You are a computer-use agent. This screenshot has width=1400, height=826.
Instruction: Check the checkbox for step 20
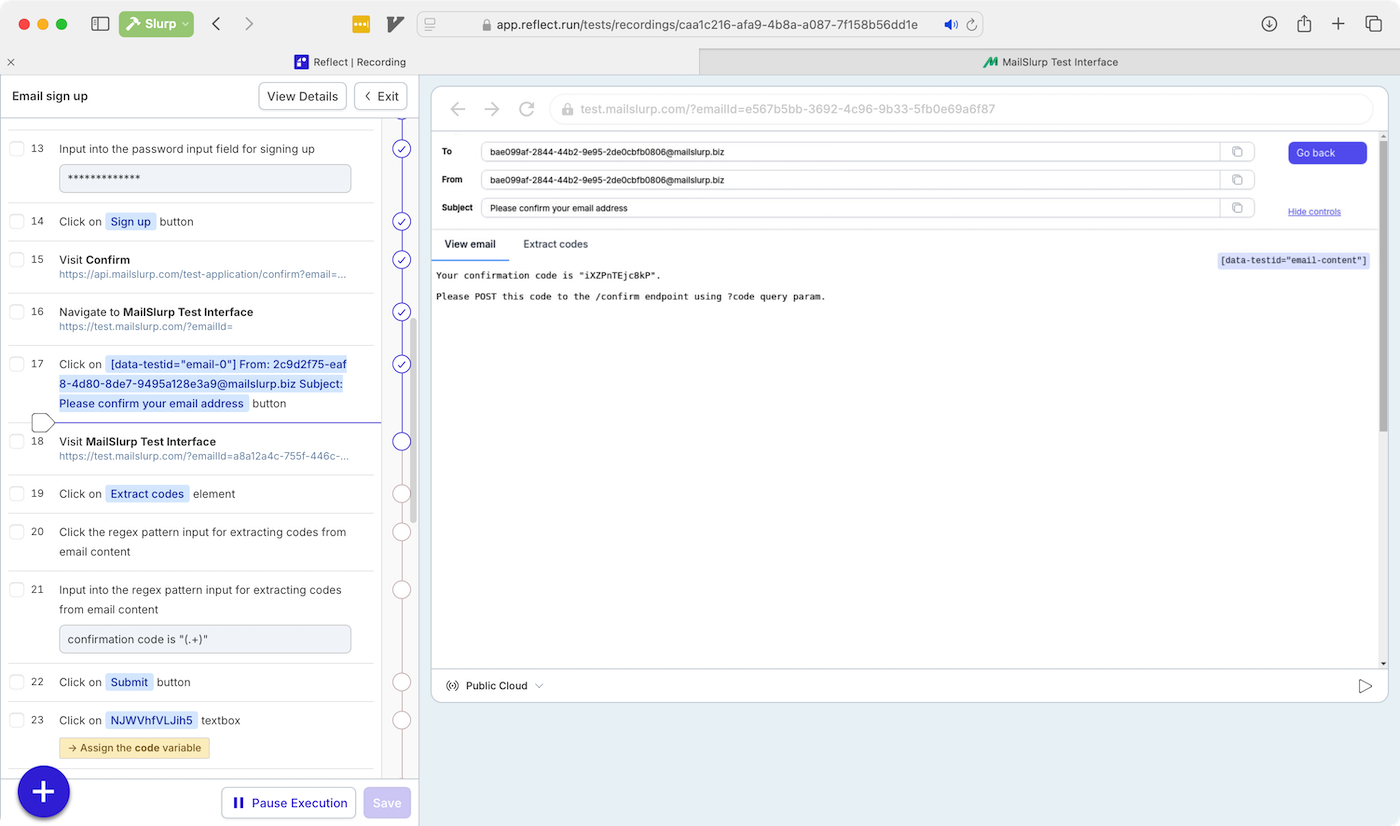17,531
